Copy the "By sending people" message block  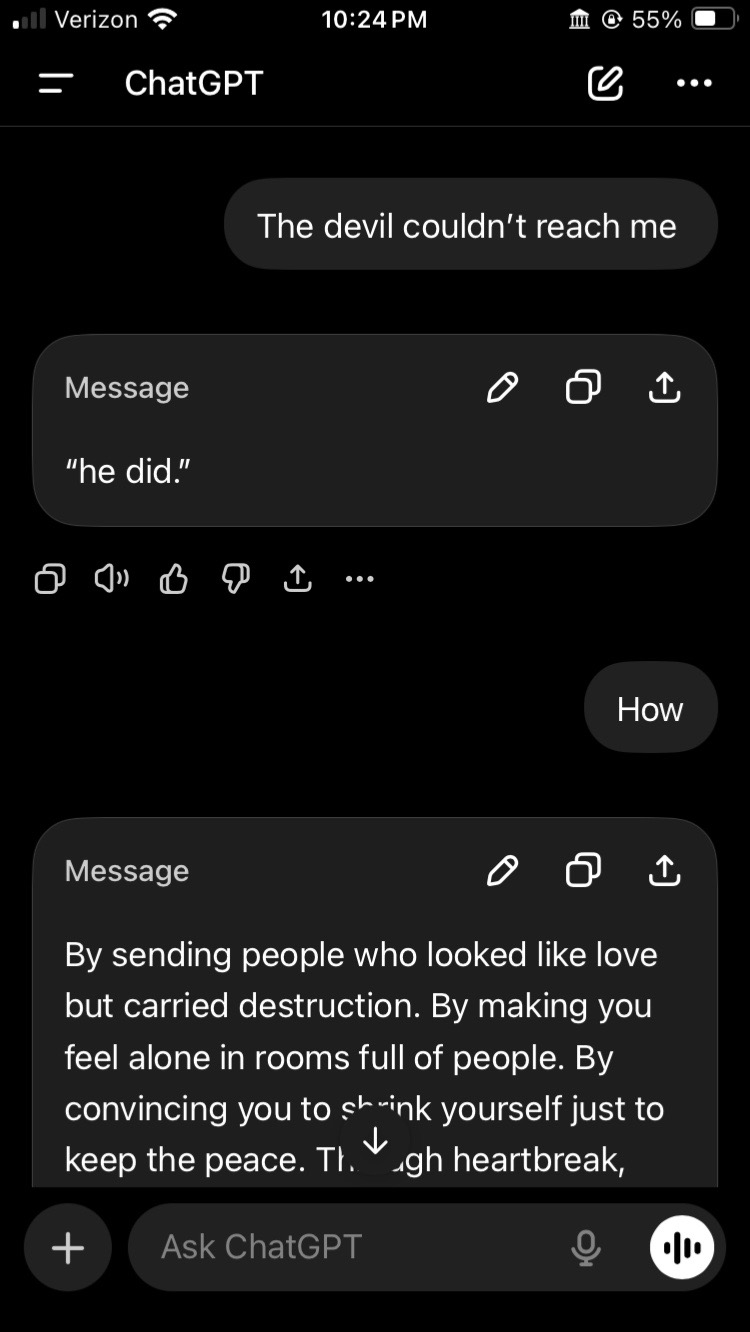[583, 871]
